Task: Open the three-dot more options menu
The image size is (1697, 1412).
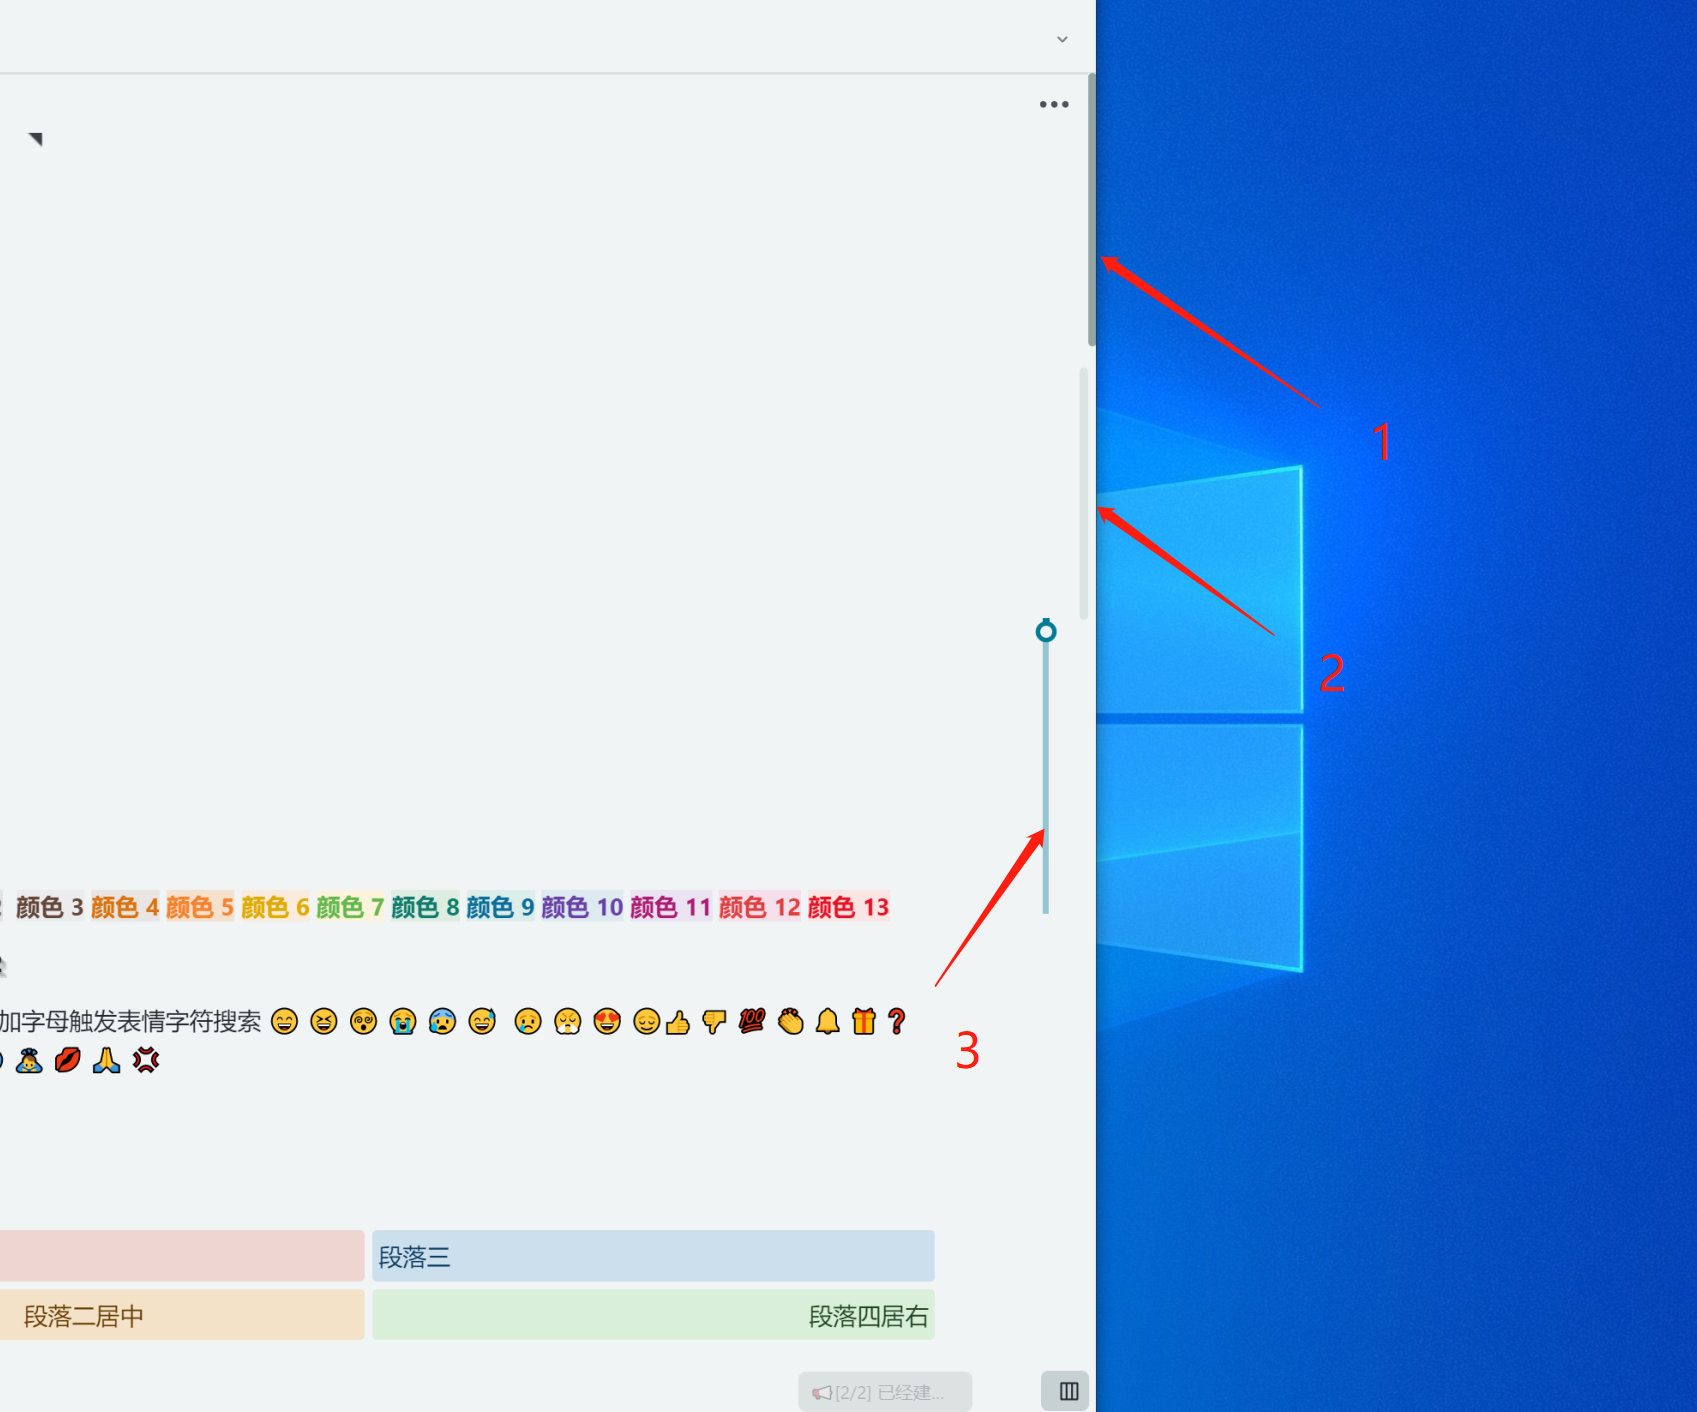Action: click(x=1054, y=104)
